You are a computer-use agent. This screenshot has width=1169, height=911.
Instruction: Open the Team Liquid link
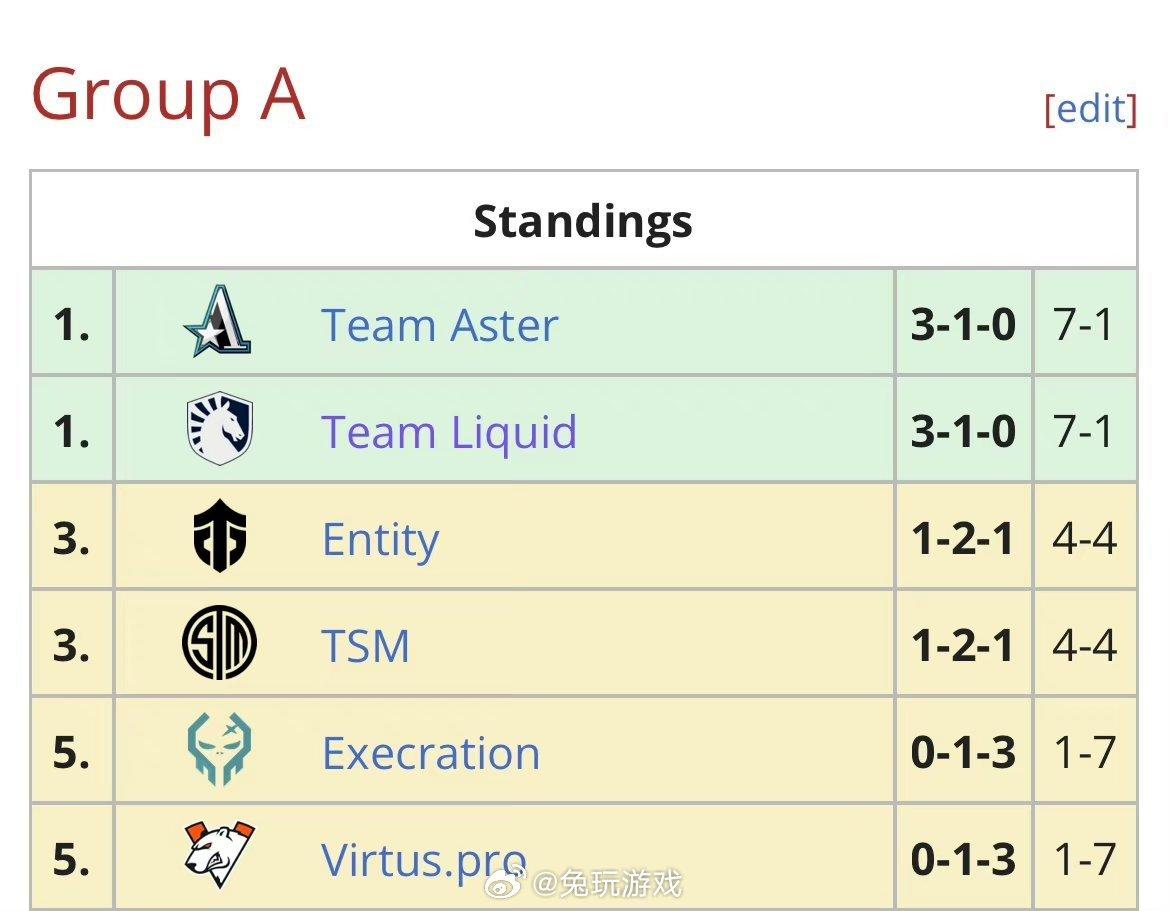[x=449, y=433]
